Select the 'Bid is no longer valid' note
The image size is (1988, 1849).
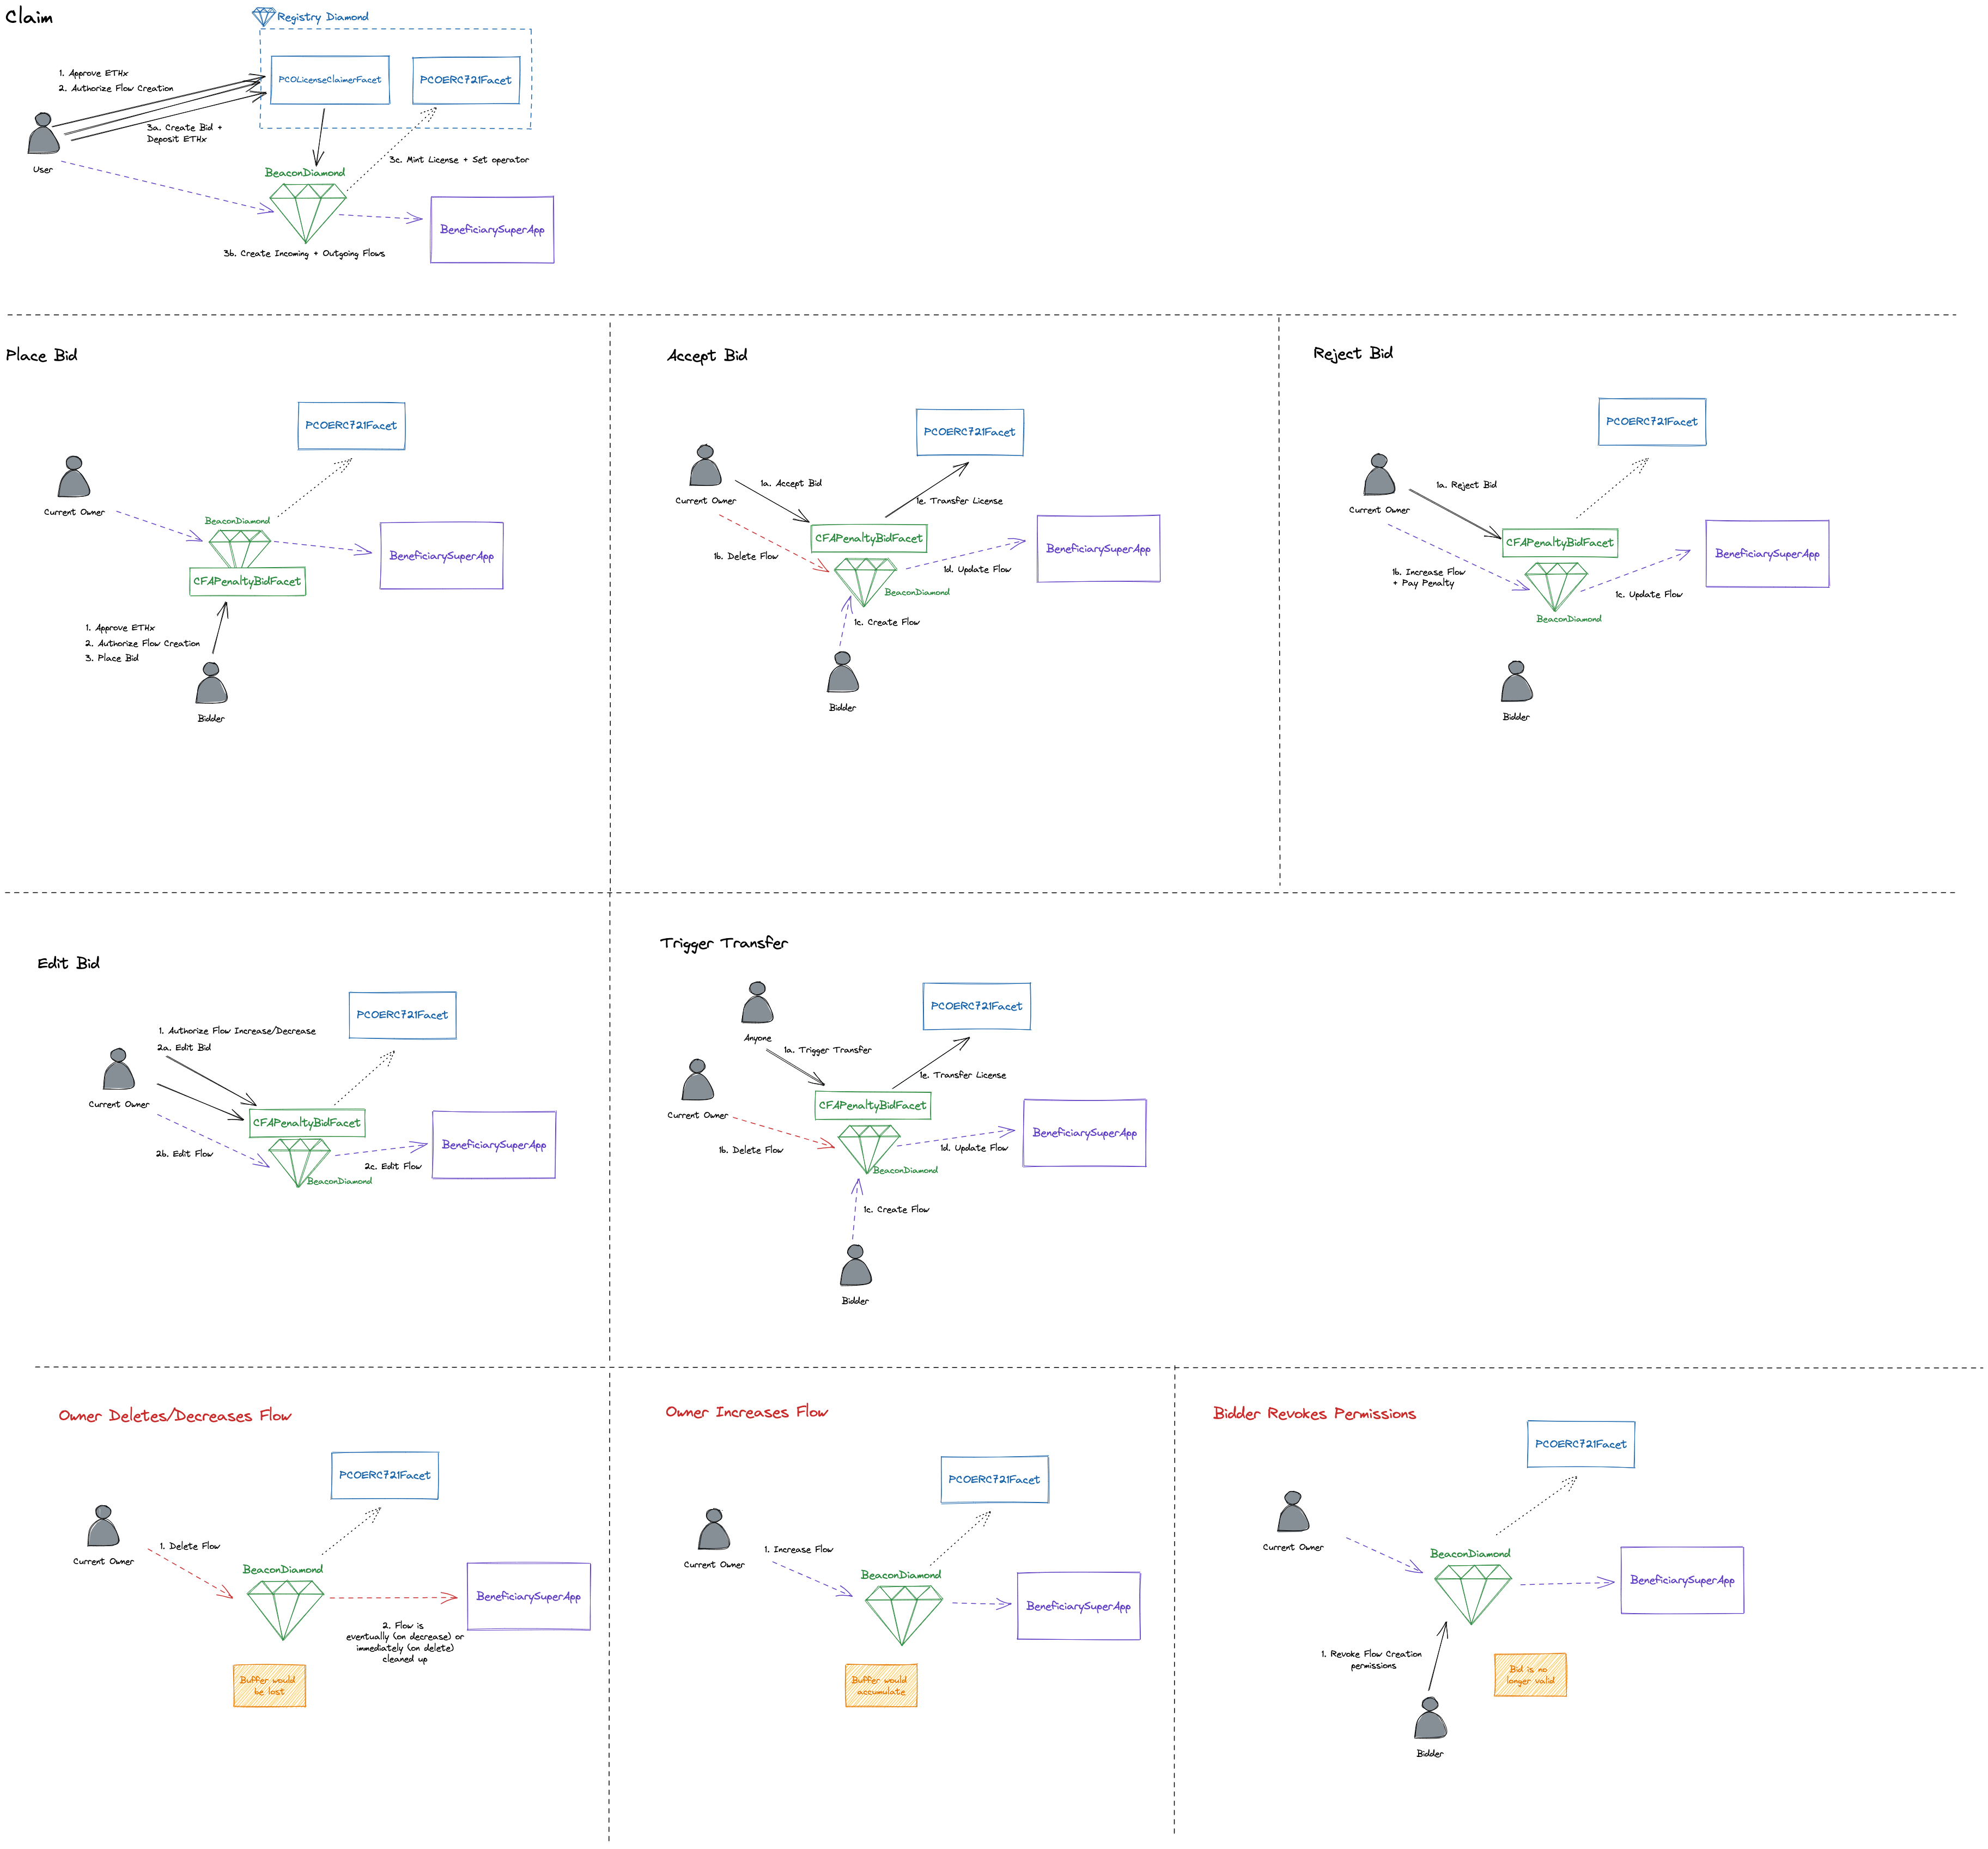[x=1530, y=1675]
